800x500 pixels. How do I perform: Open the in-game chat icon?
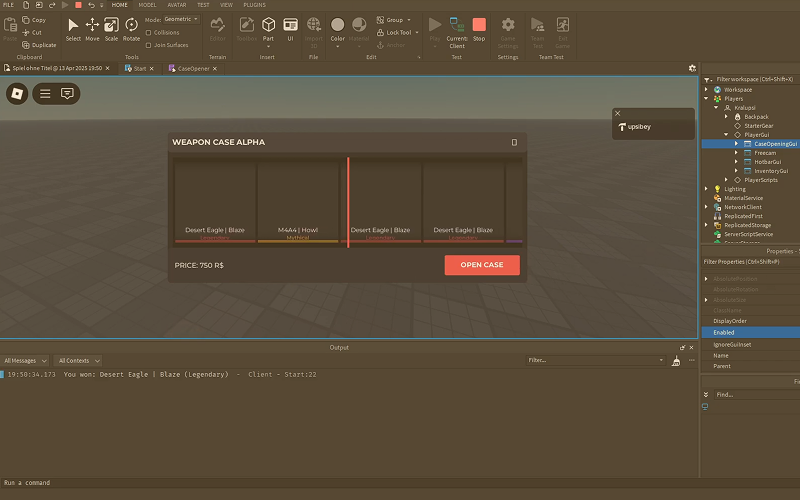[67, 94]
